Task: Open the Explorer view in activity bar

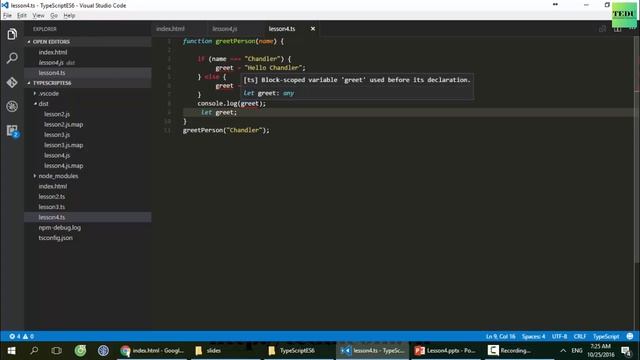Action: [x=12, y=34]
